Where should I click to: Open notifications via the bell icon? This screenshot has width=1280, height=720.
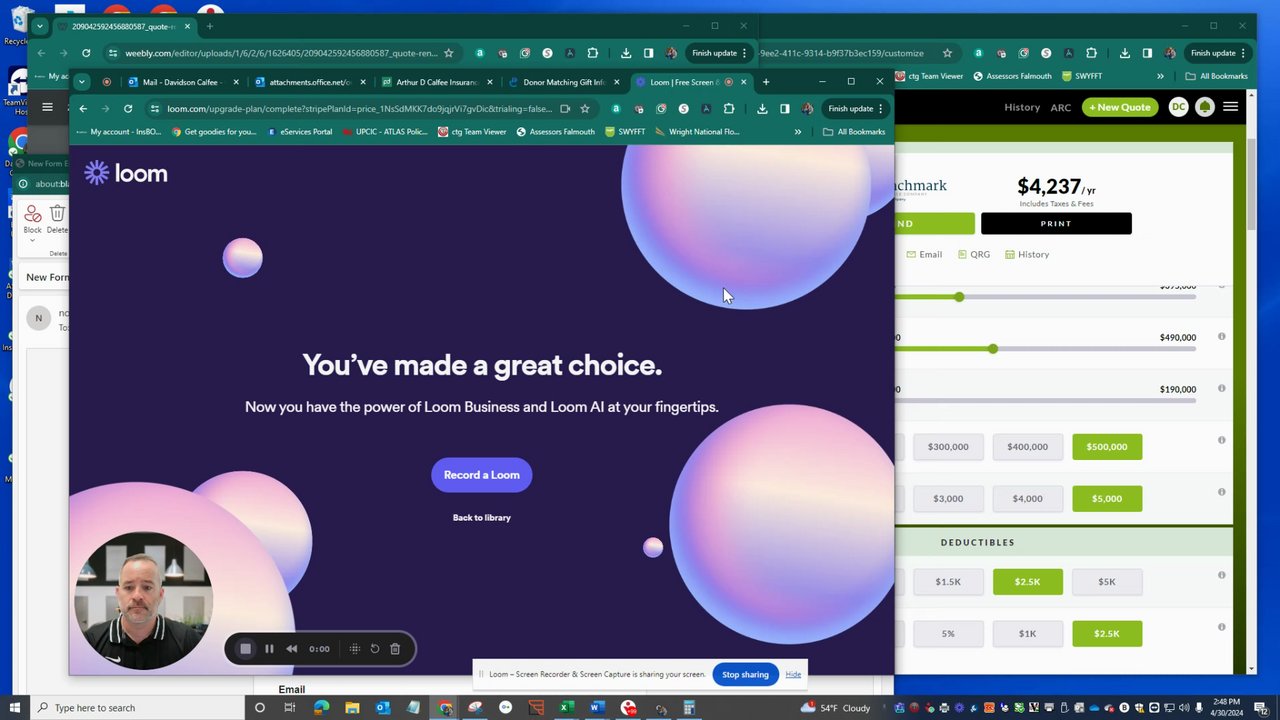tap(1205, 107)
